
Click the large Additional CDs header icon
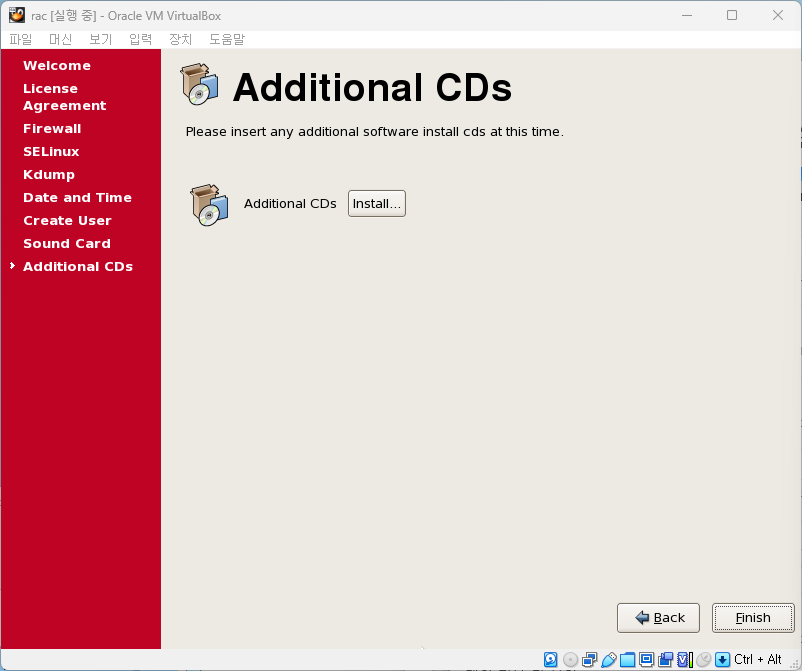200,84
